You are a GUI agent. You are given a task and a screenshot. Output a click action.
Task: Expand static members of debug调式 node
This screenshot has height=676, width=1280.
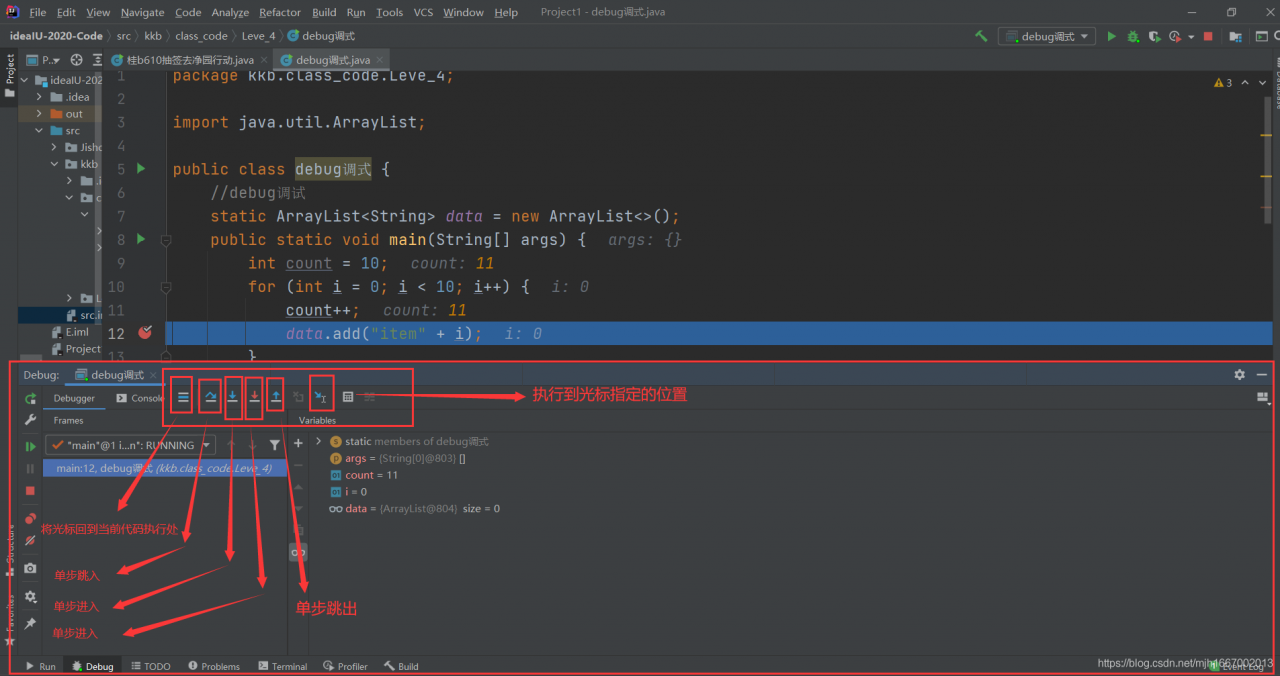(x=319, y=441)
